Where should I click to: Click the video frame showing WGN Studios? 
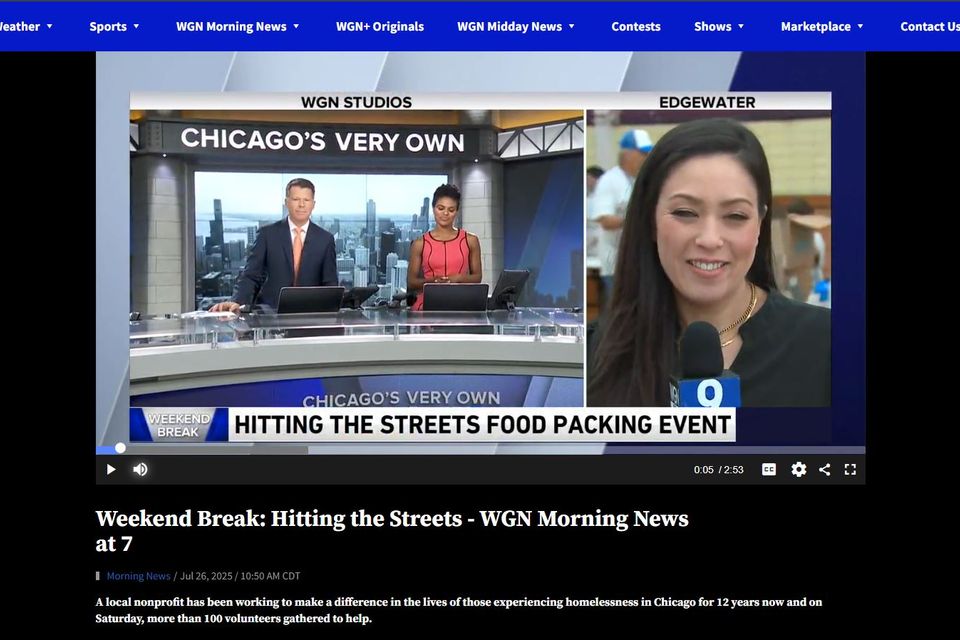[356, 250]
